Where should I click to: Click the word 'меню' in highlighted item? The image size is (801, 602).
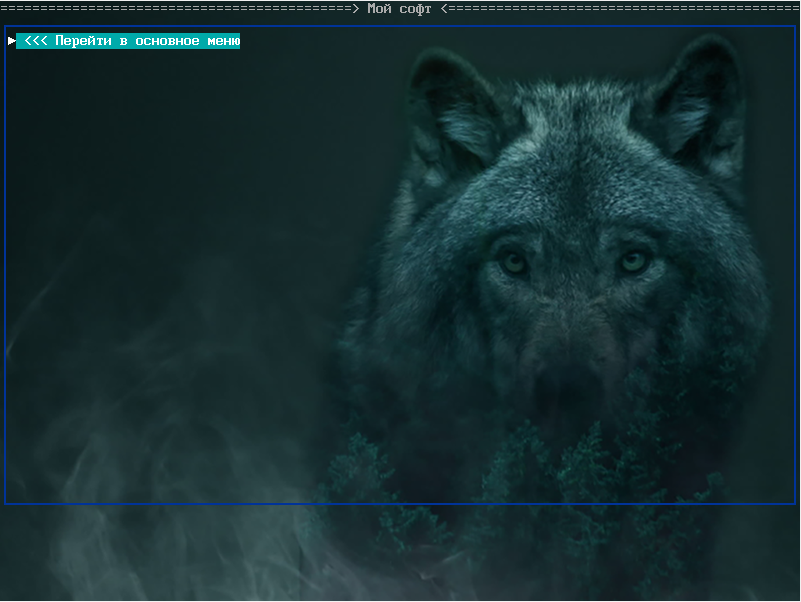pos(223,41)
